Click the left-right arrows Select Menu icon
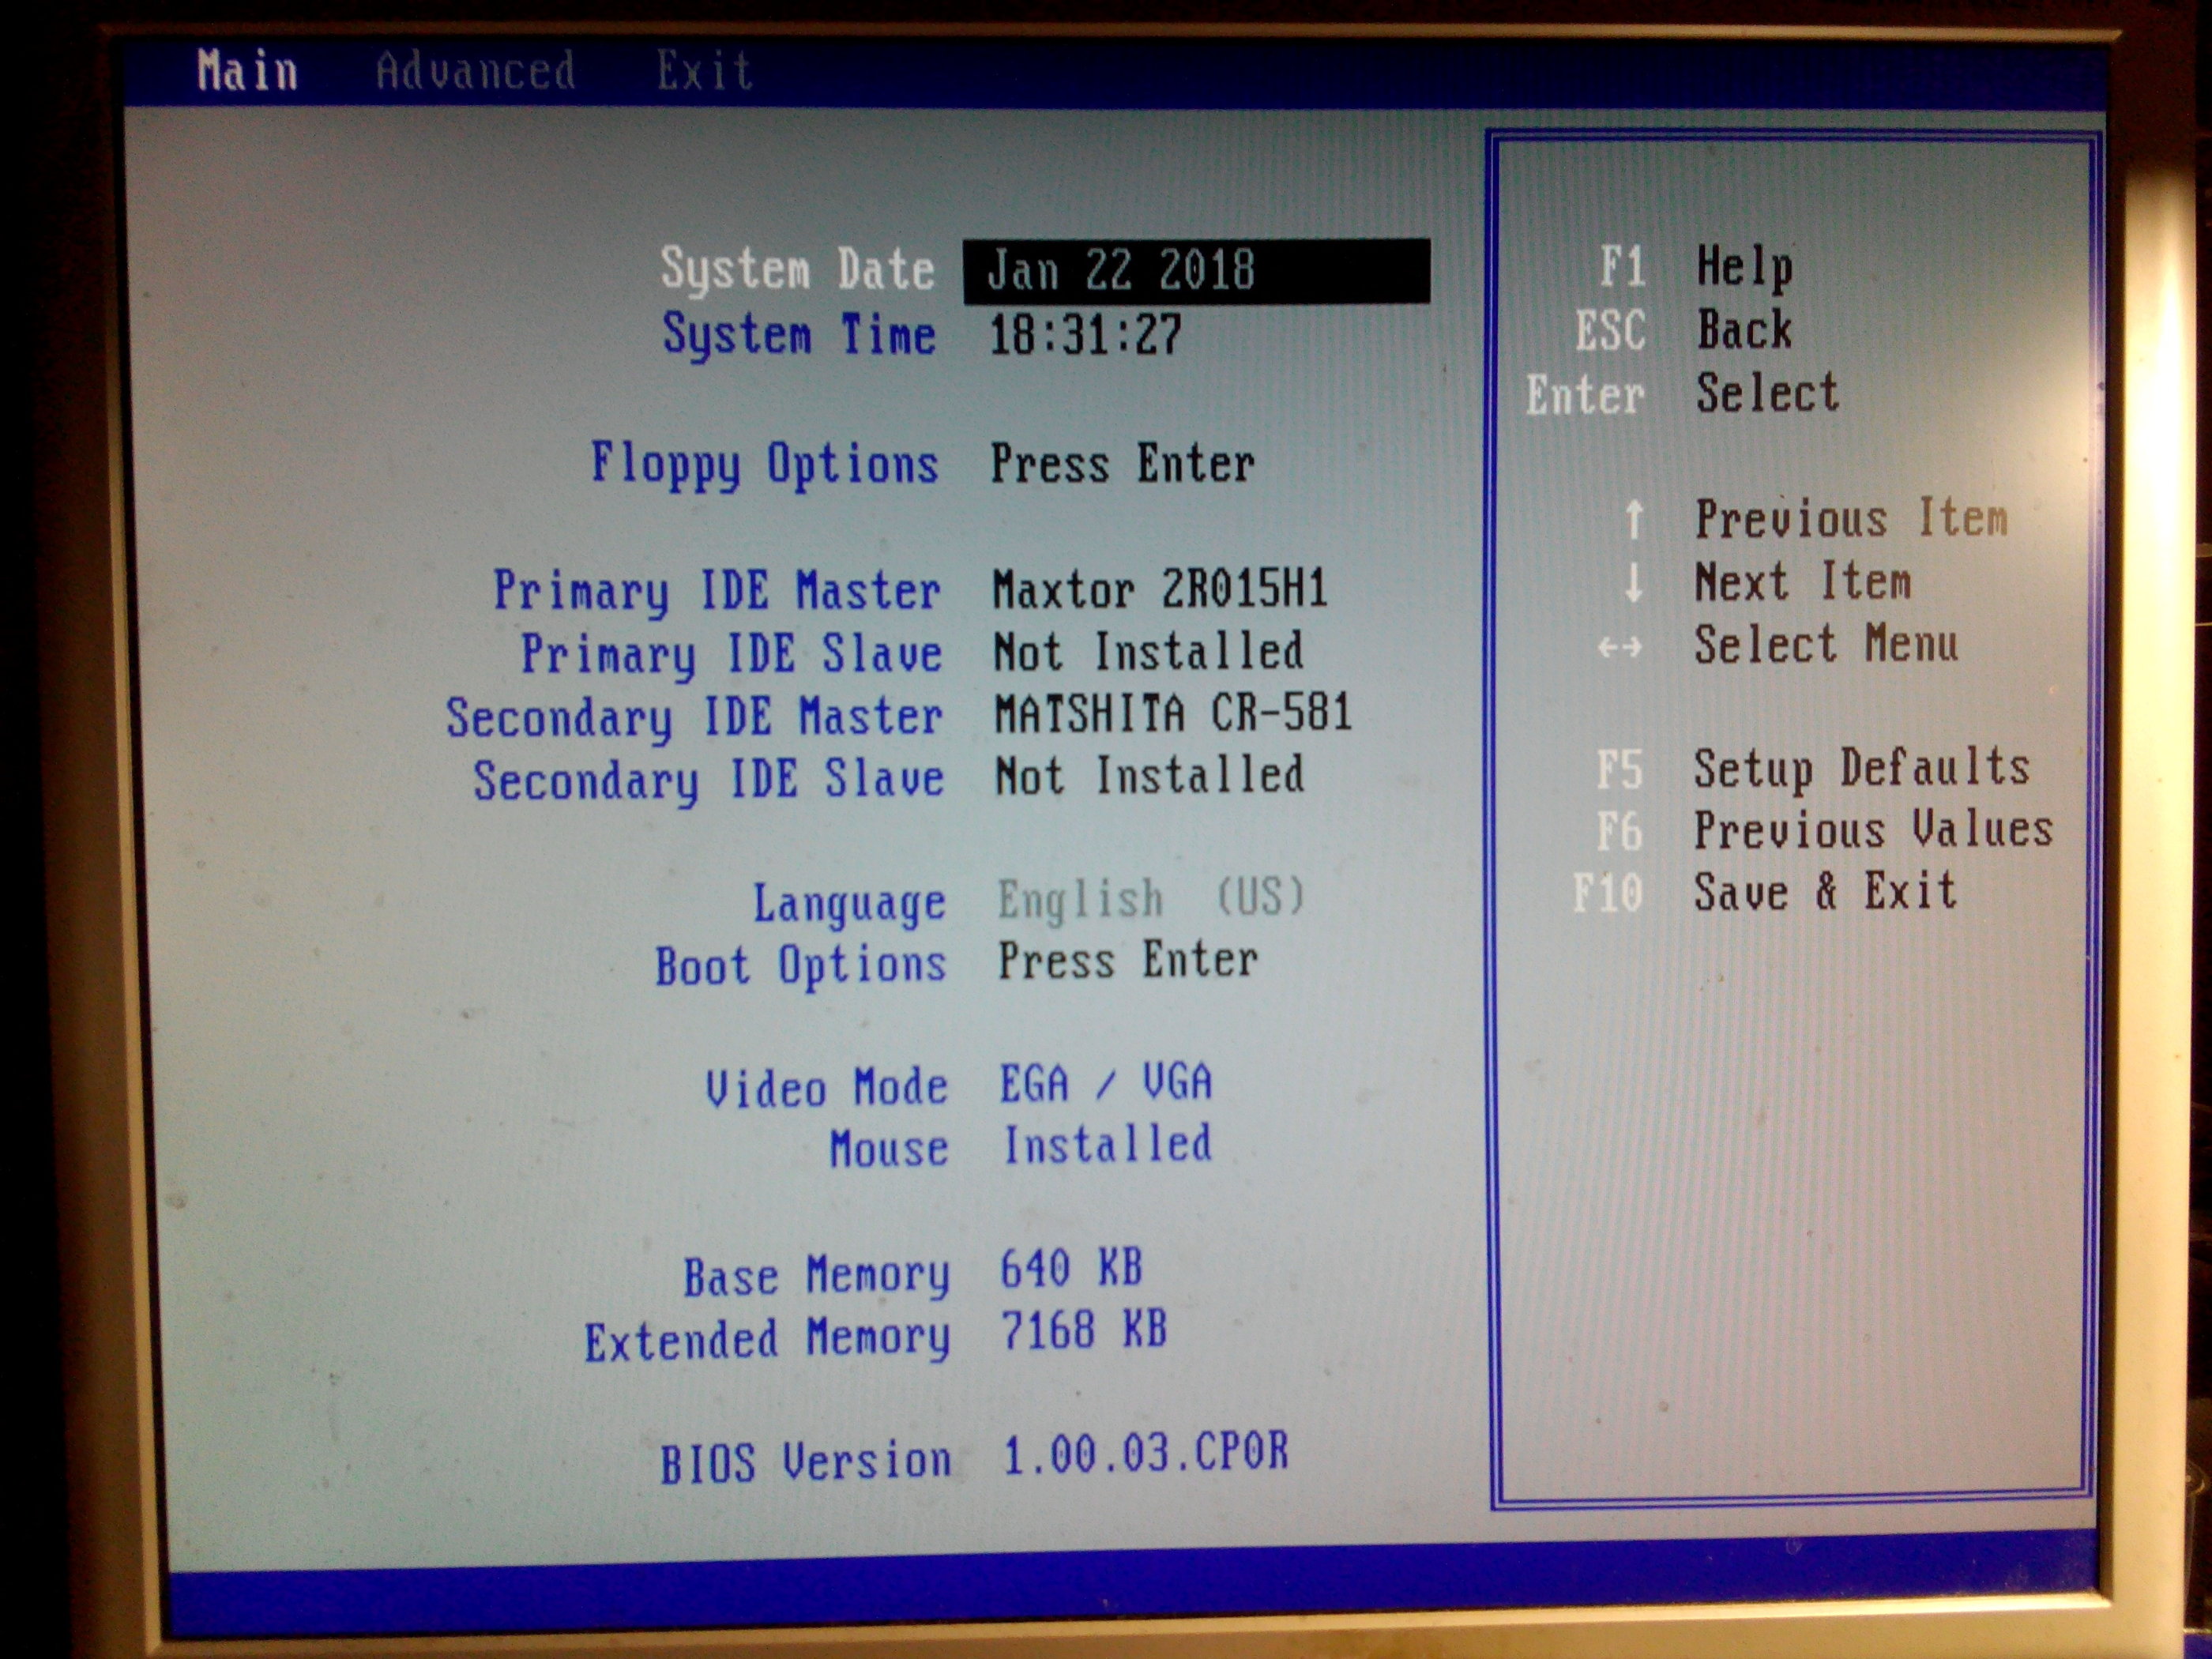2212x1659 pixels. pyautogui.click(x=1619, y=647)
